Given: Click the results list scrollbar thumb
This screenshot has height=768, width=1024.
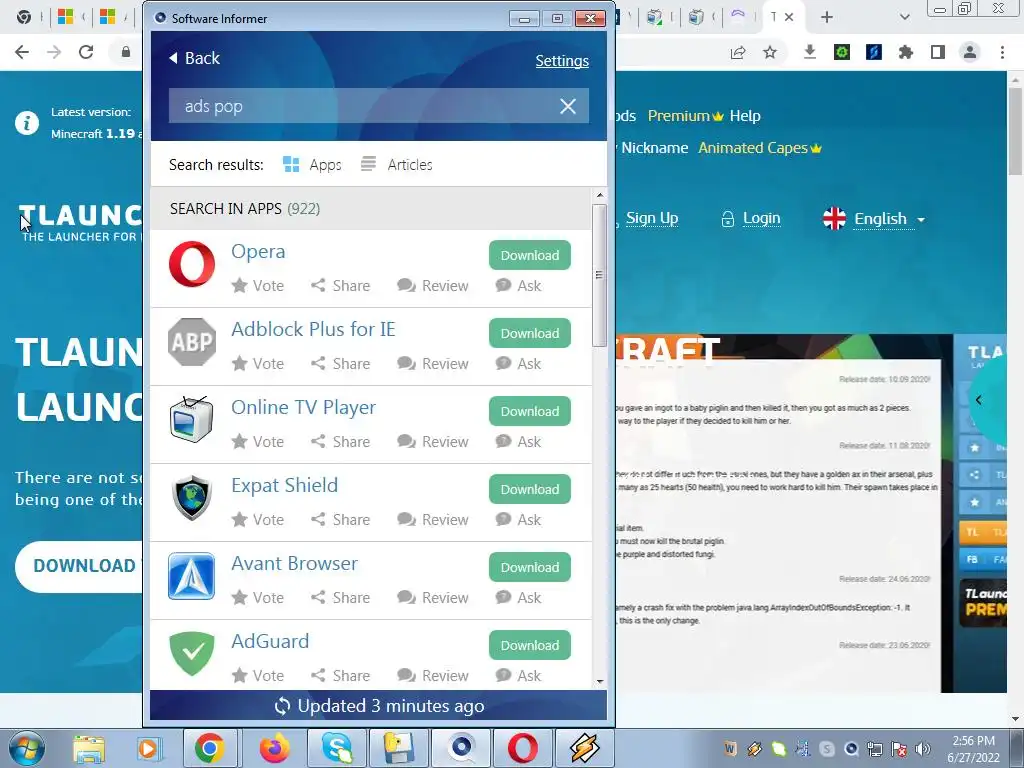Looking at the screenshot, I should pos(599,275).
